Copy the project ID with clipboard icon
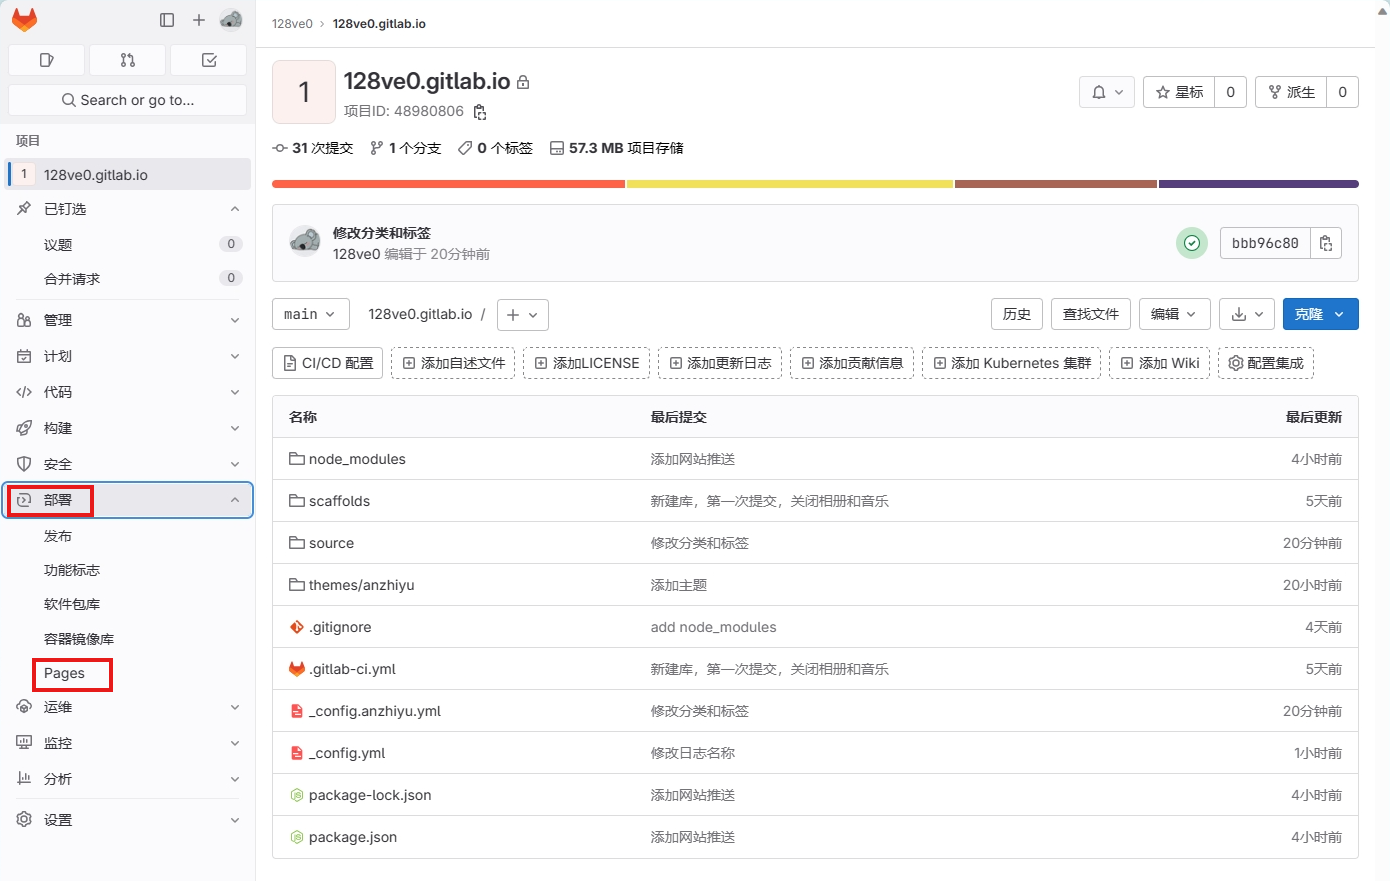This screenshot has width=1390, height=881. tap(480, 112)
